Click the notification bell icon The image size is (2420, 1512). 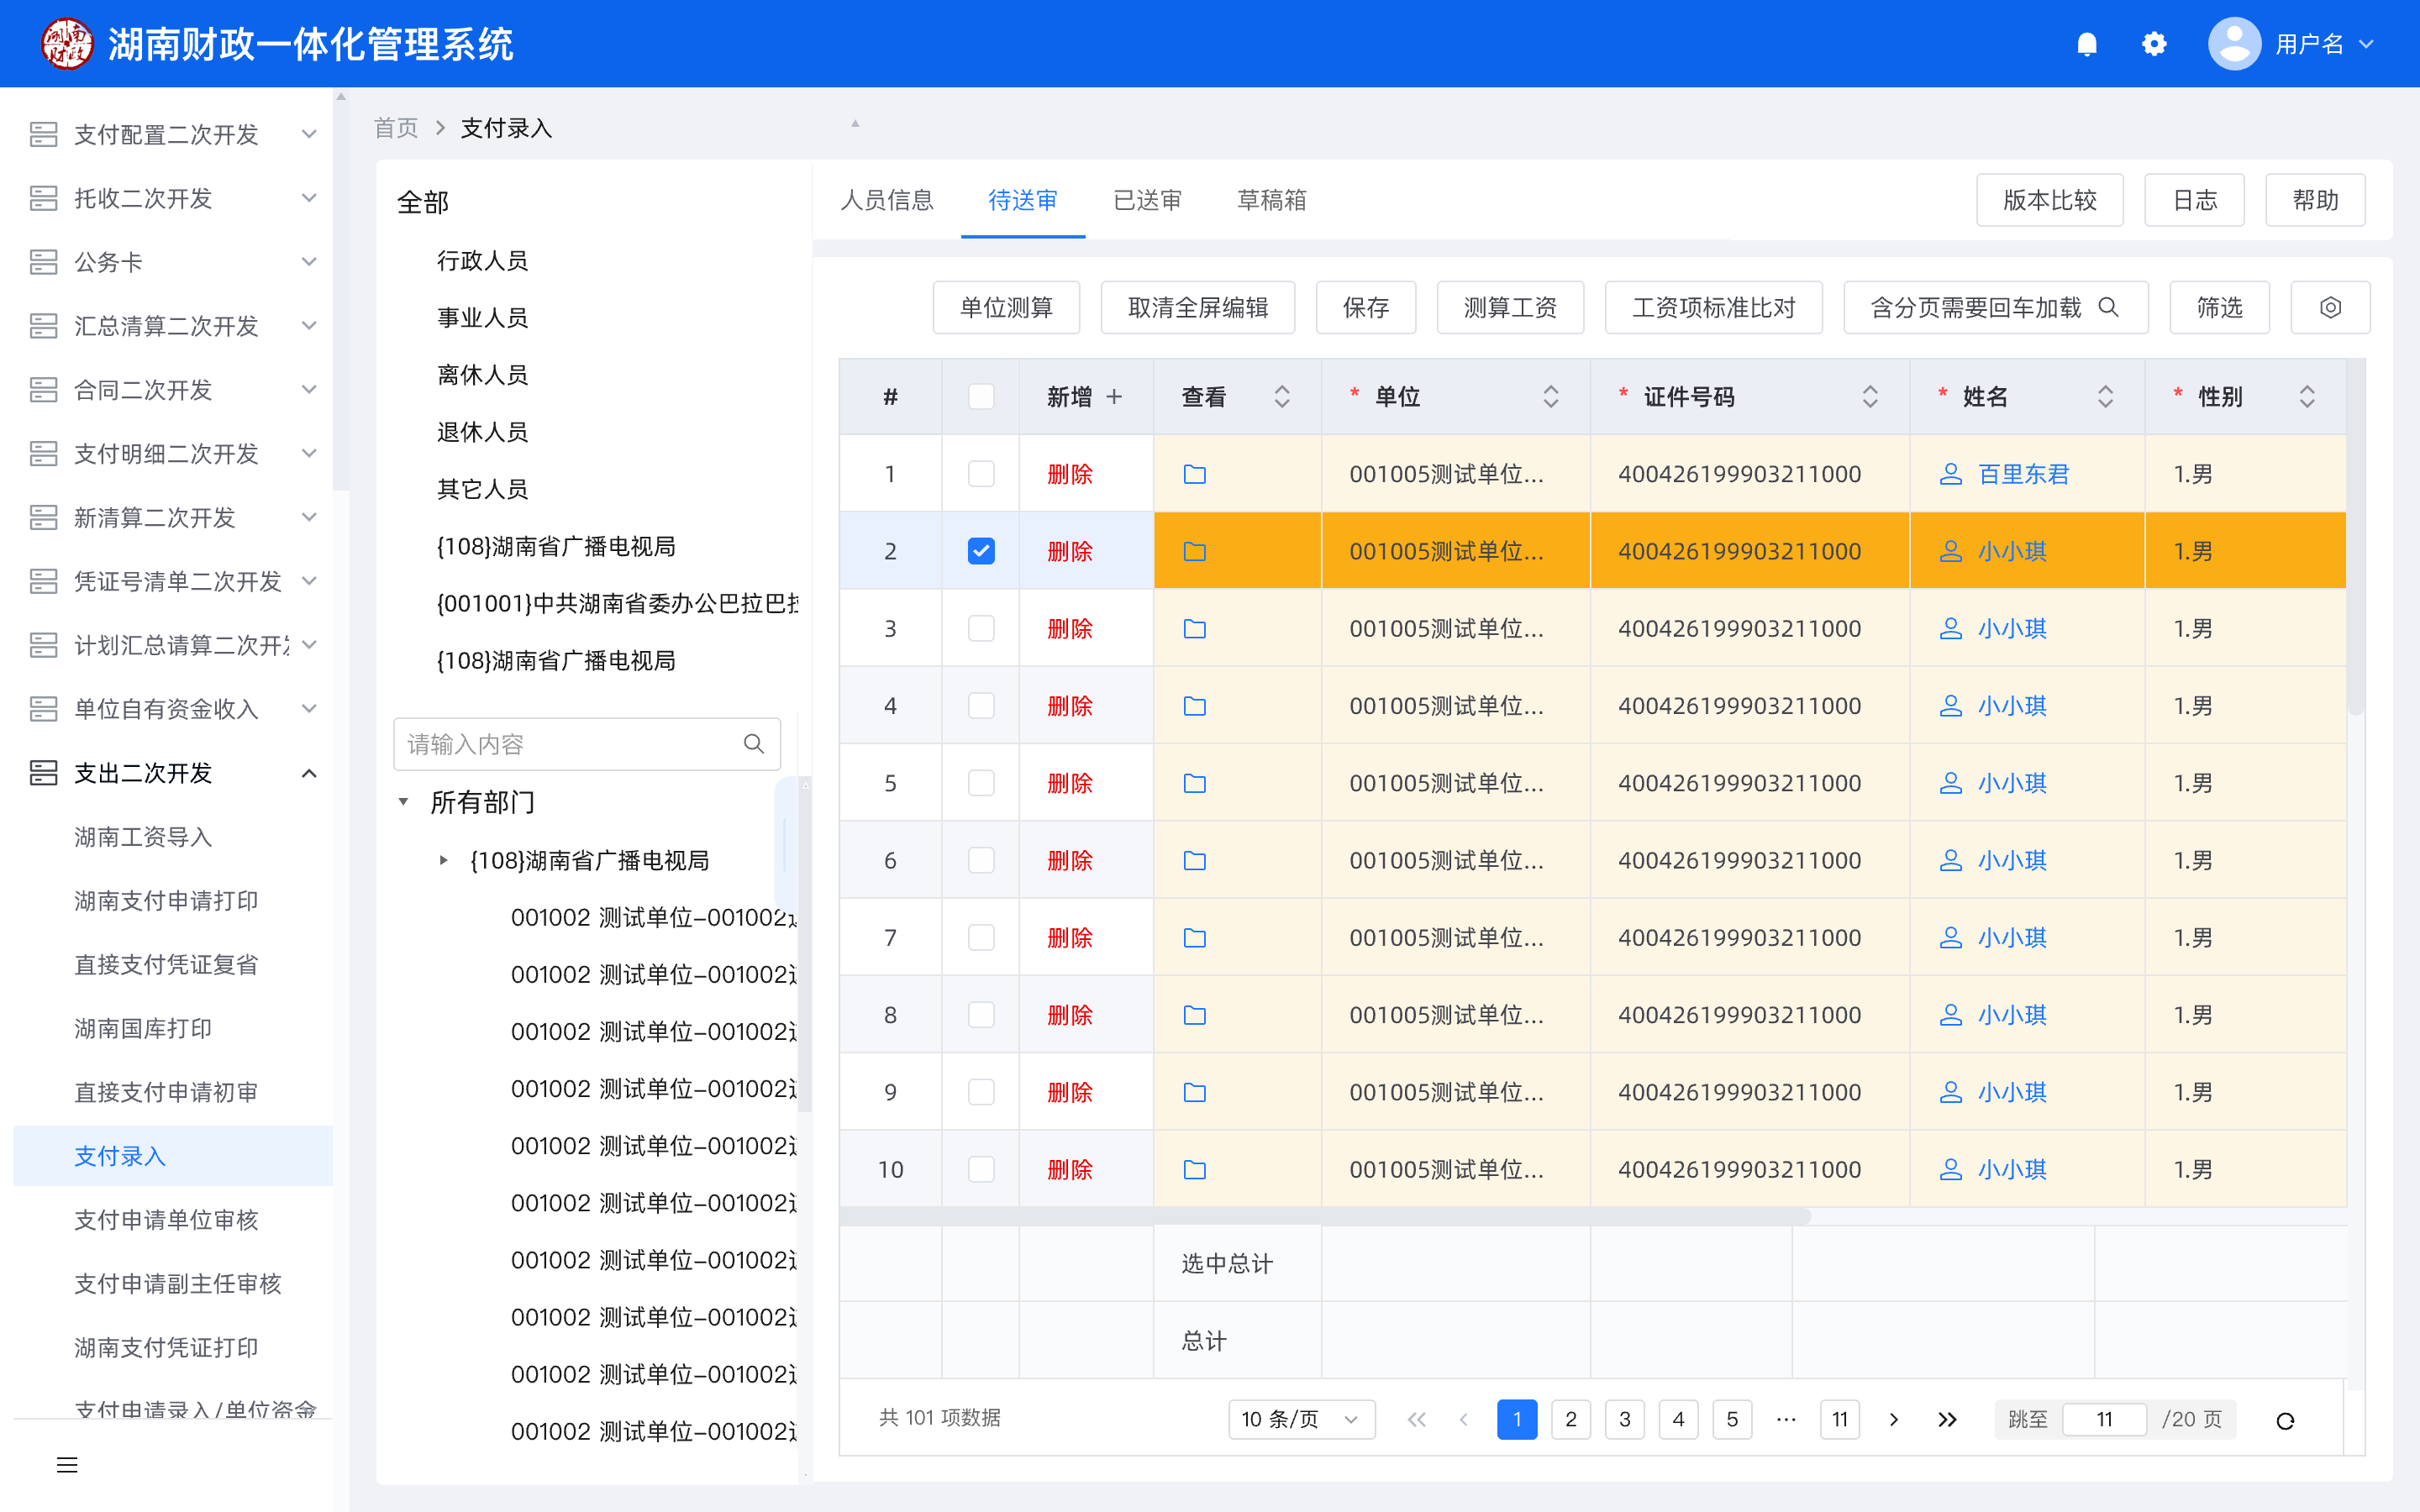2086,44
